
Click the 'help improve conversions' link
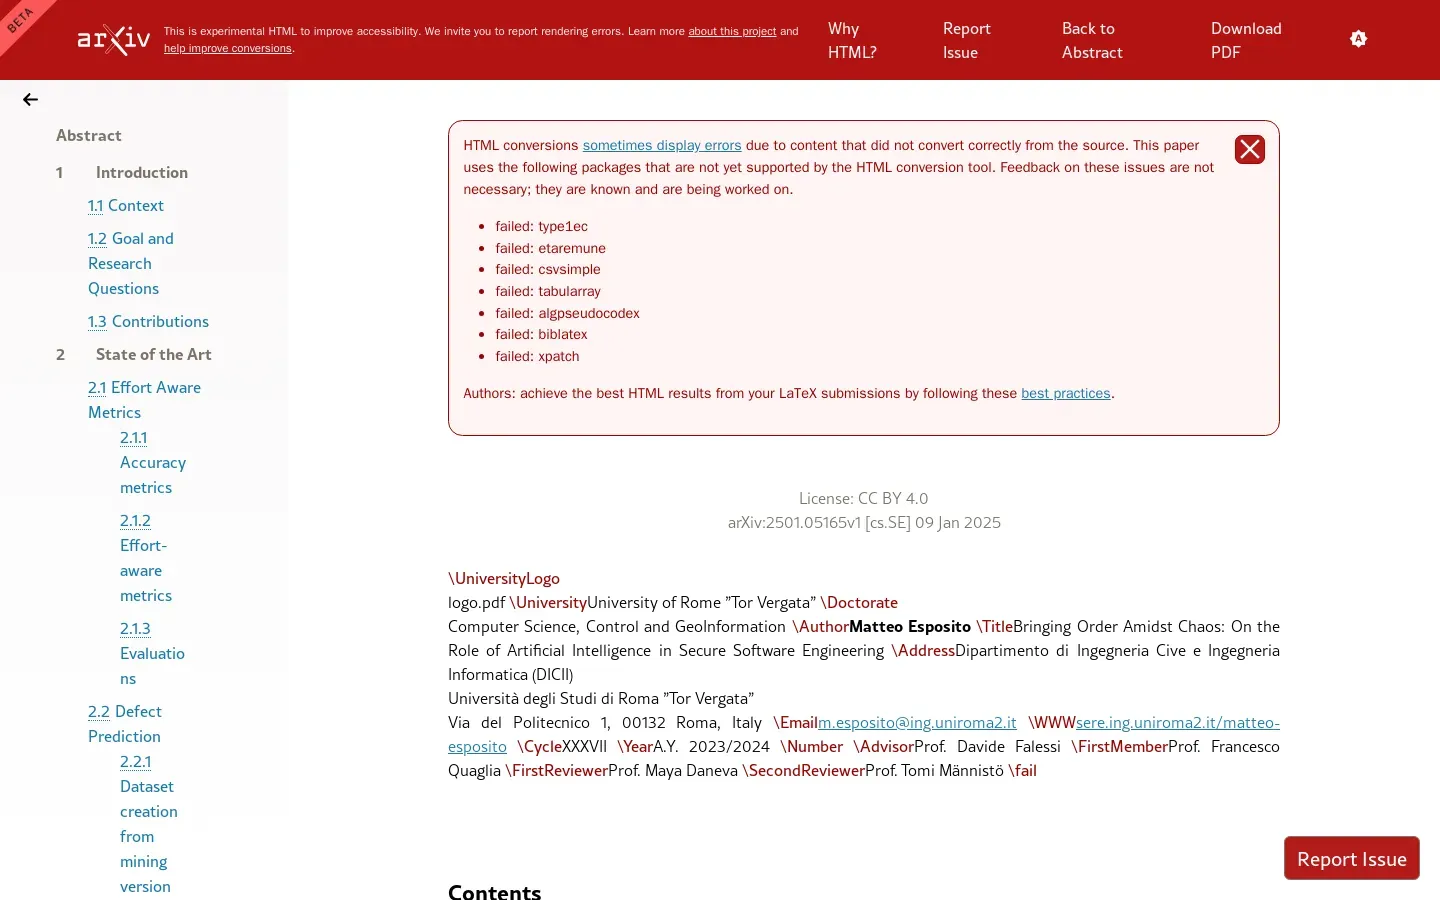coord(228,48)
